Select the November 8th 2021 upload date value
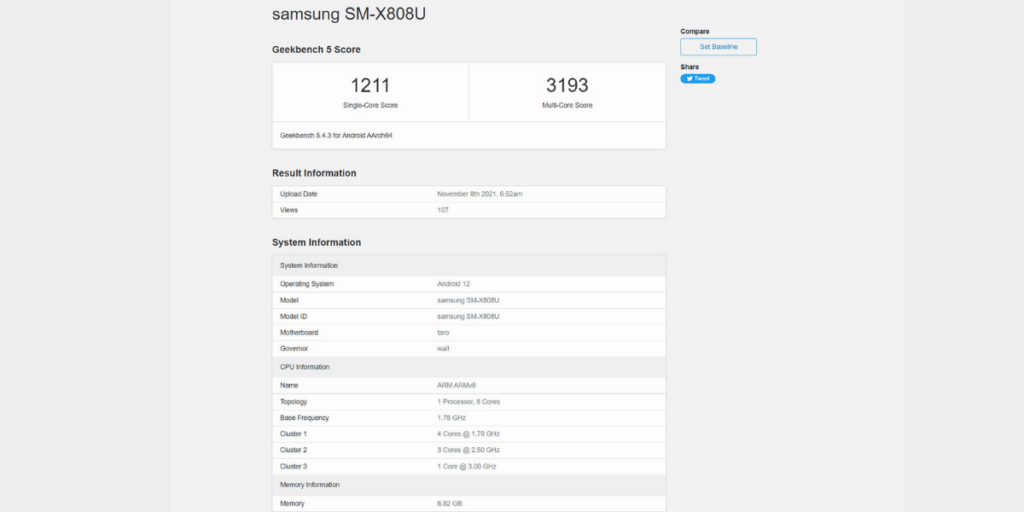1024x512 pixels. pyautogui.click(x=479, y=194)
